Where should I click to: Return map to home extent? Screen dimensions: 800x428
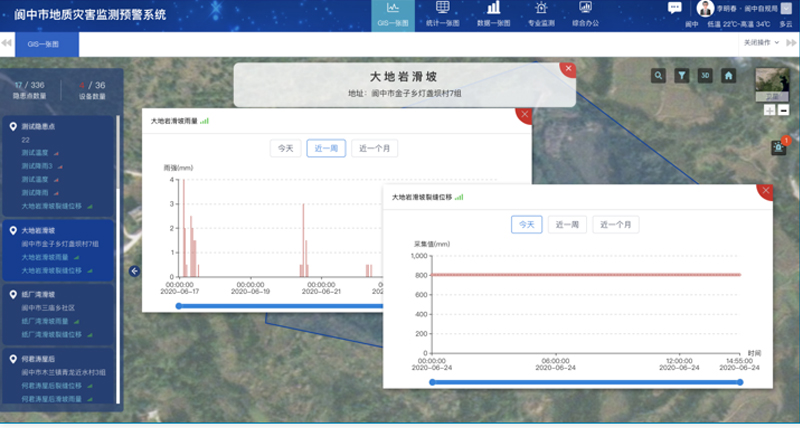click(729, 75)
